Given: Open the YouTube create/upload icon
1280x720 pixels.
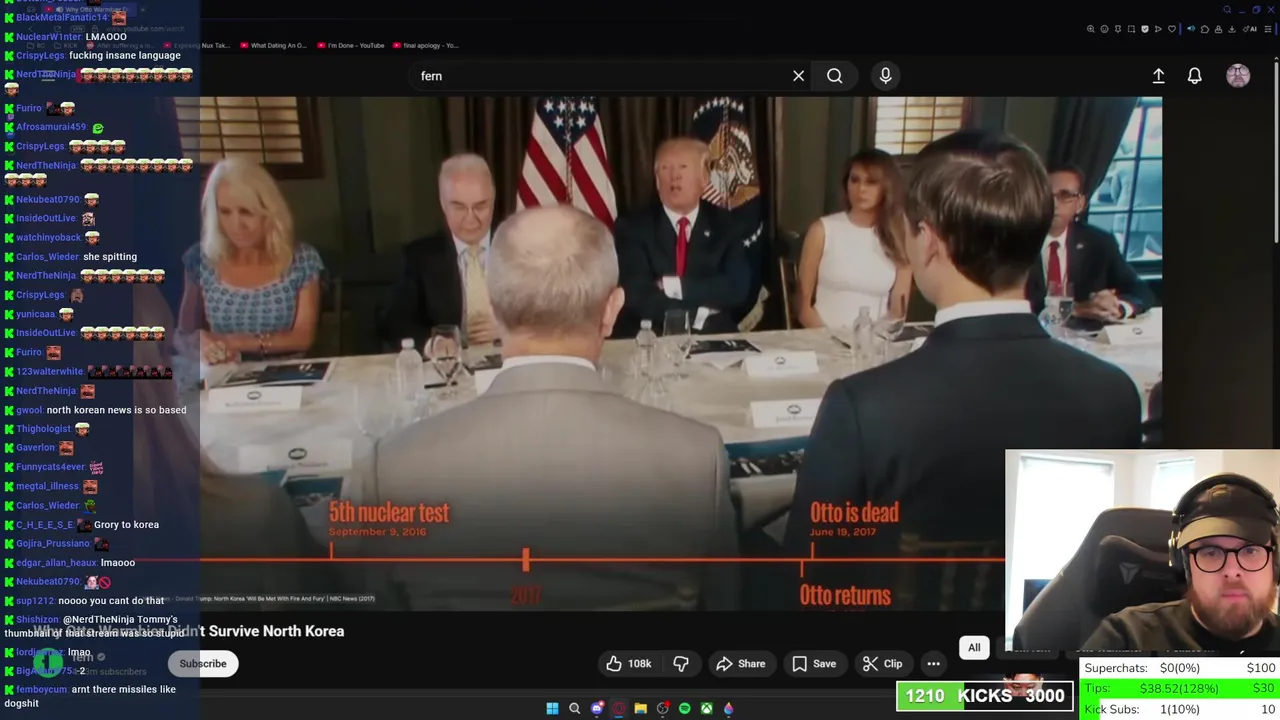Looking at the screenshot, I should coord(1158,76).
